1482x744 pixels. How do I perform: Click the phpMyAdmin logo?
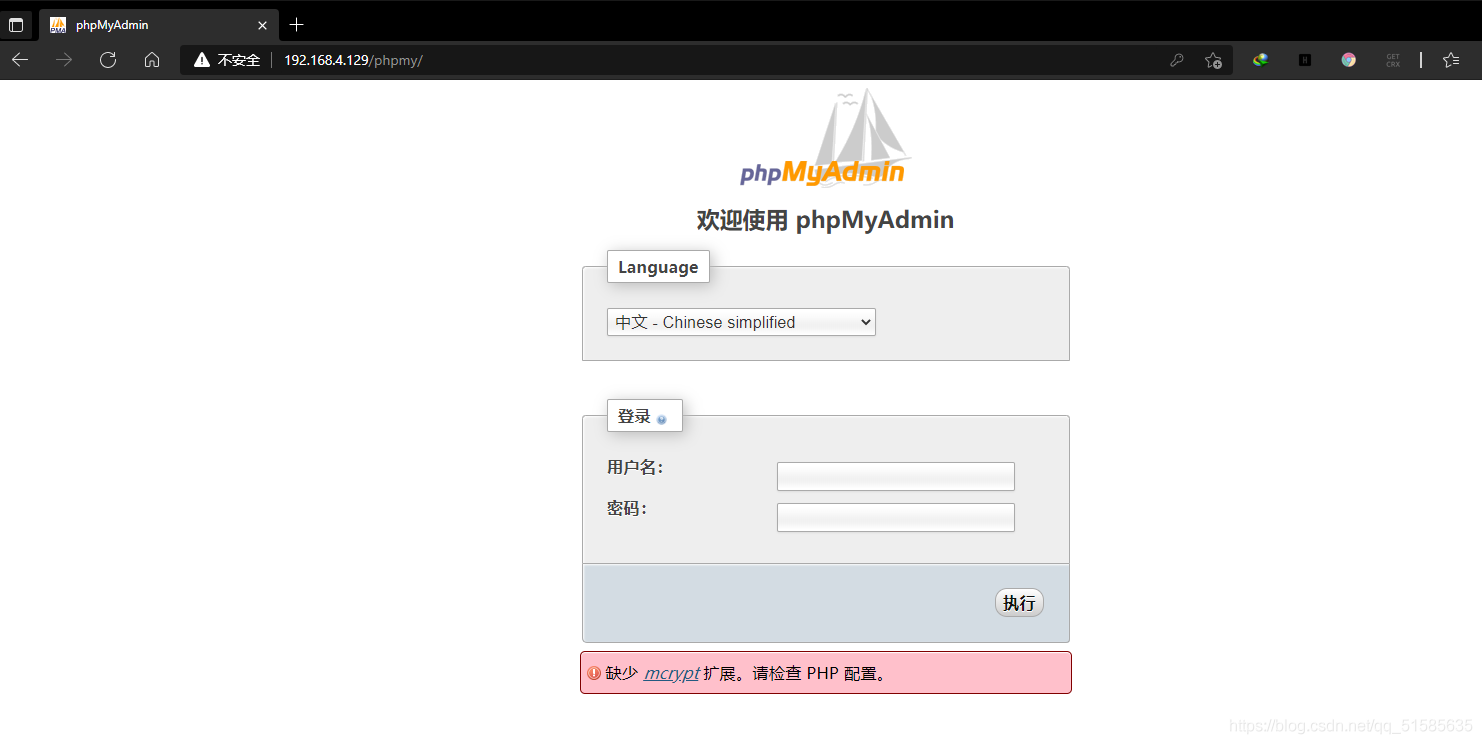point(824,138)
